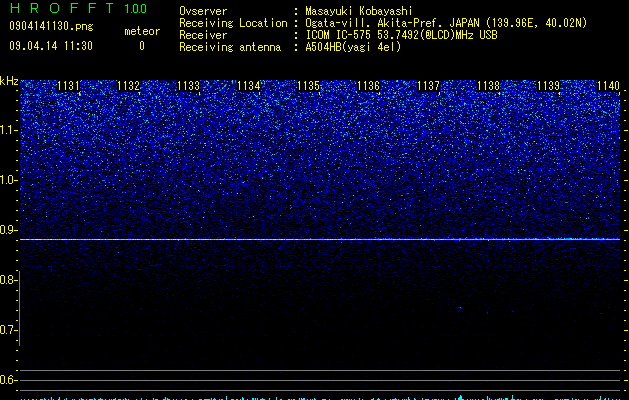Select the 1135 time label
Viewport: 629px width, 400px height.
(x=308, y=86)
